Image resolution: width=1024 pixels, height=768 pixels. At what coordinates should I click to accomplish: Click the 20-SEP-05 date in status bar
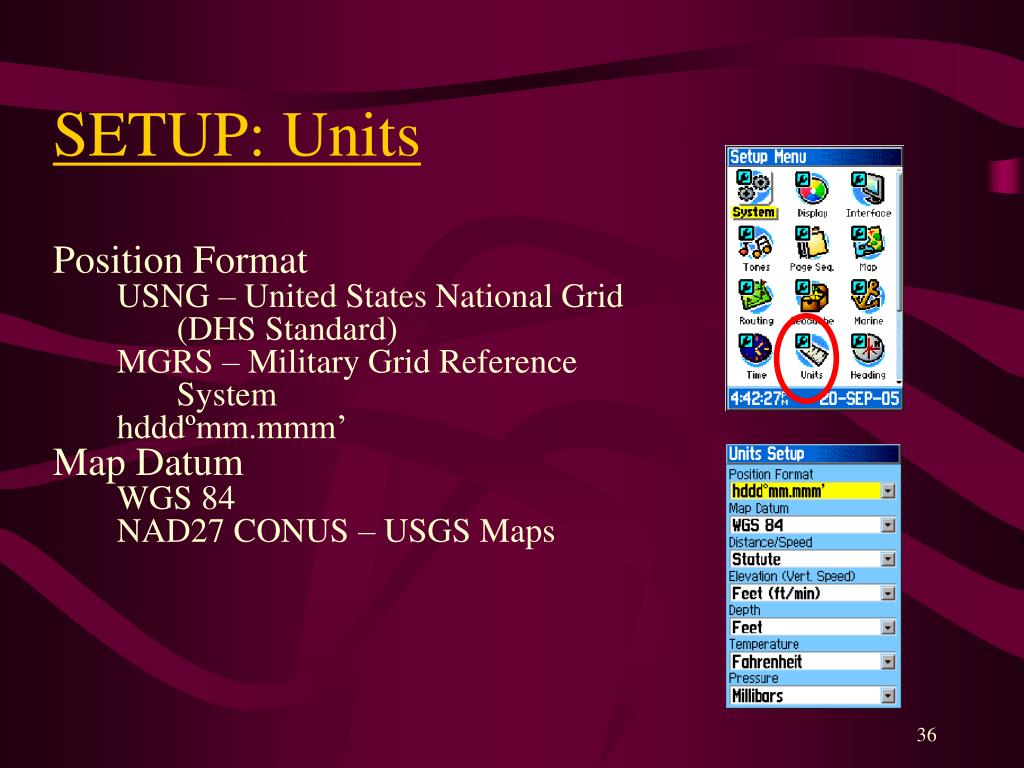859,398
